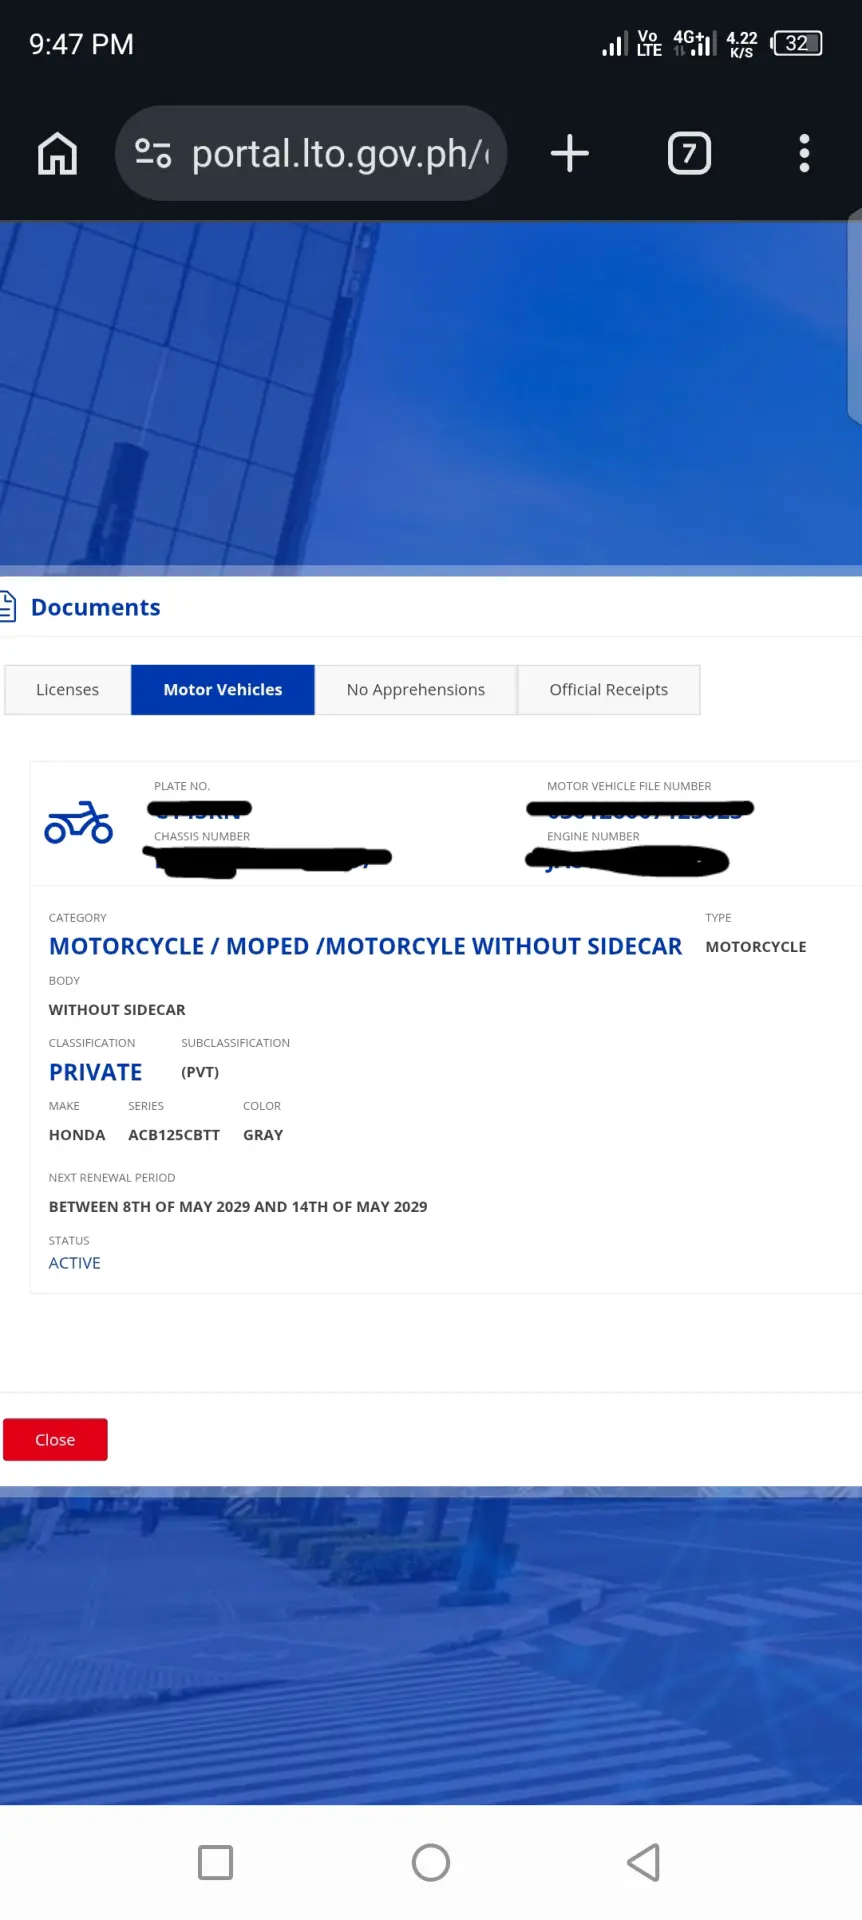Open browser three-dot overflow menu
This screenshot has height=1920, width=862.
pos(804,153)
